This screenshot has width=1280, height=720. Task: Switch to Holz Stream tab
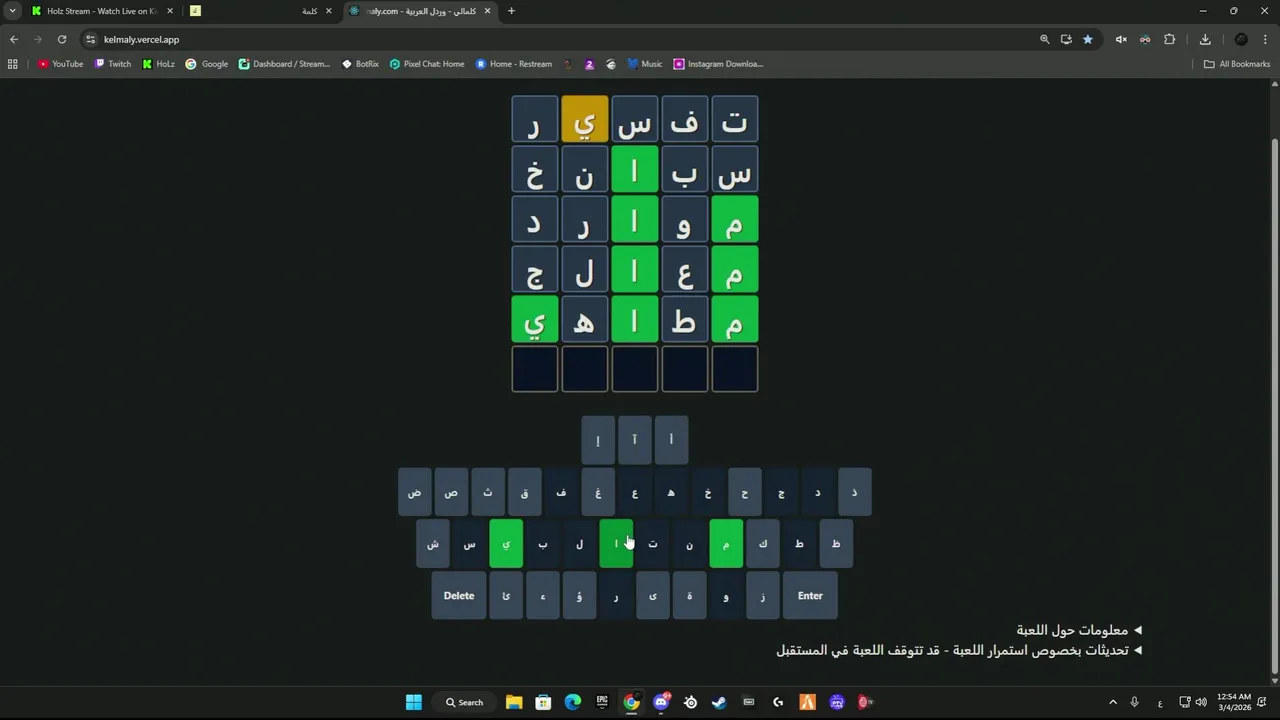(x=101, y=11)
